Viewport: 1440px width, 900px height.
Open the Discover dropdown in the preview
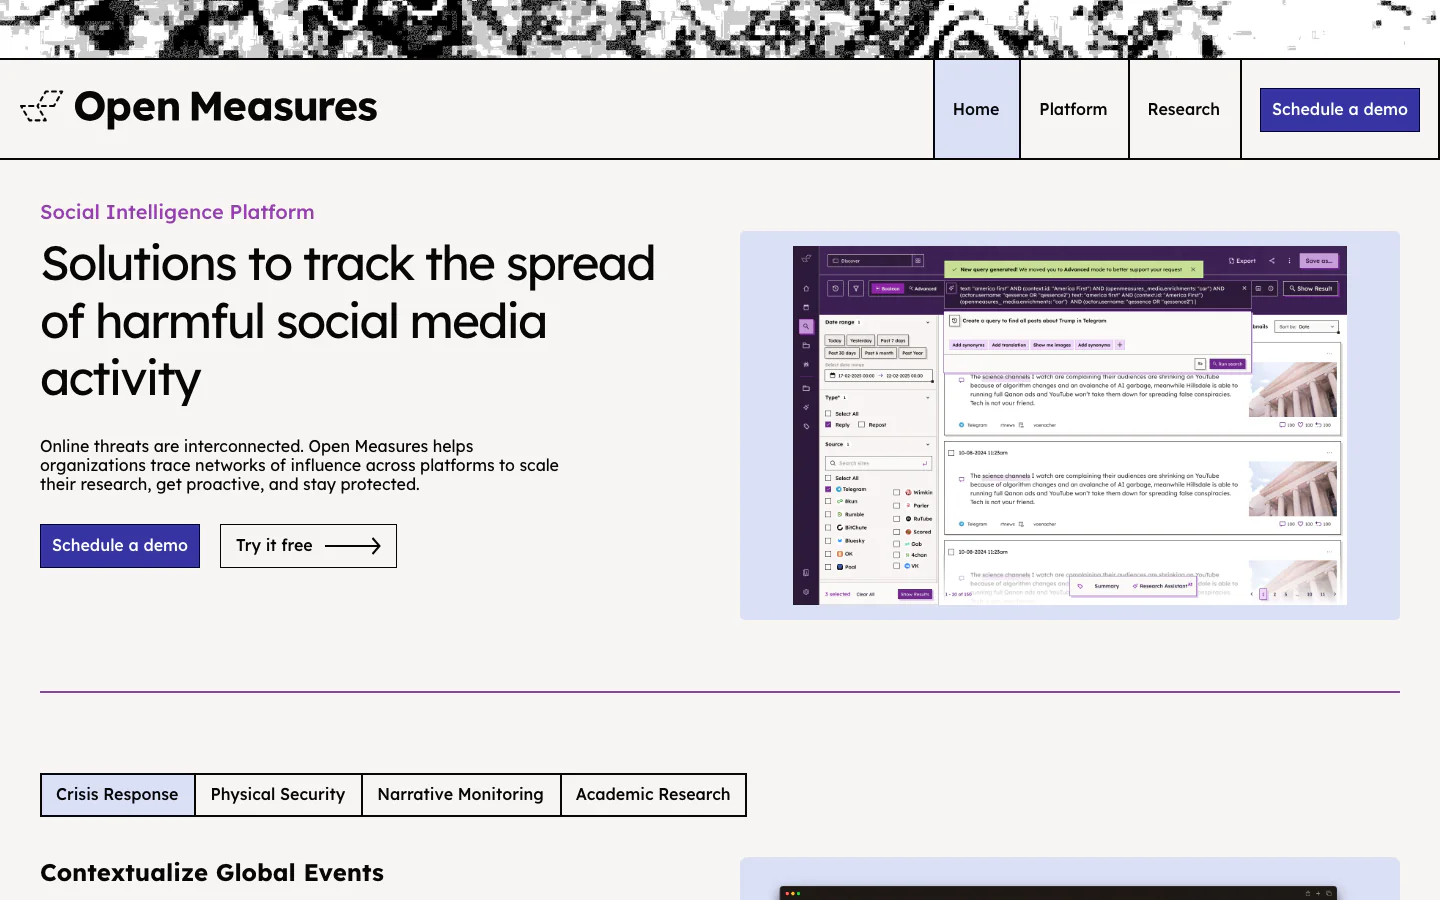tap(870, 261)
